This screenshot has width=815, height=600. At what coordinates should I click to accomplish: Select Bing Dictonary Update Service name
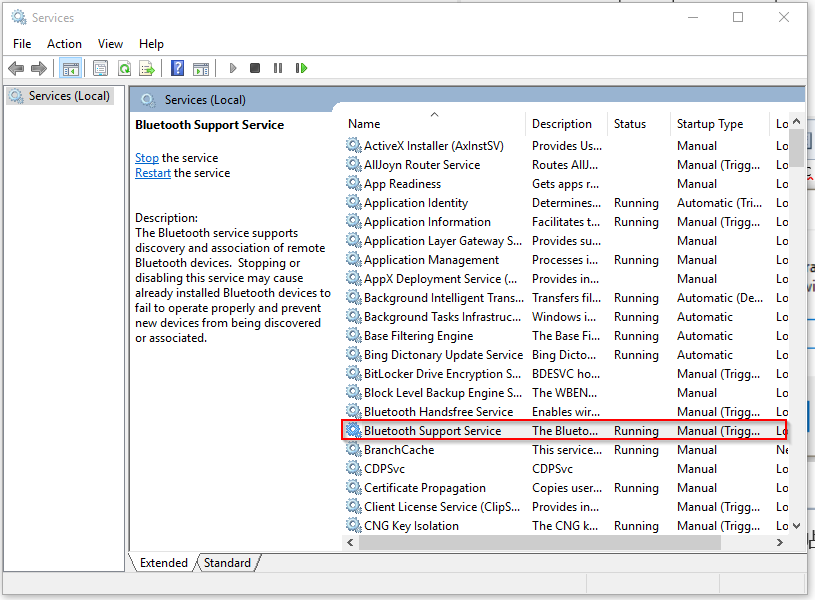(443, 355)
